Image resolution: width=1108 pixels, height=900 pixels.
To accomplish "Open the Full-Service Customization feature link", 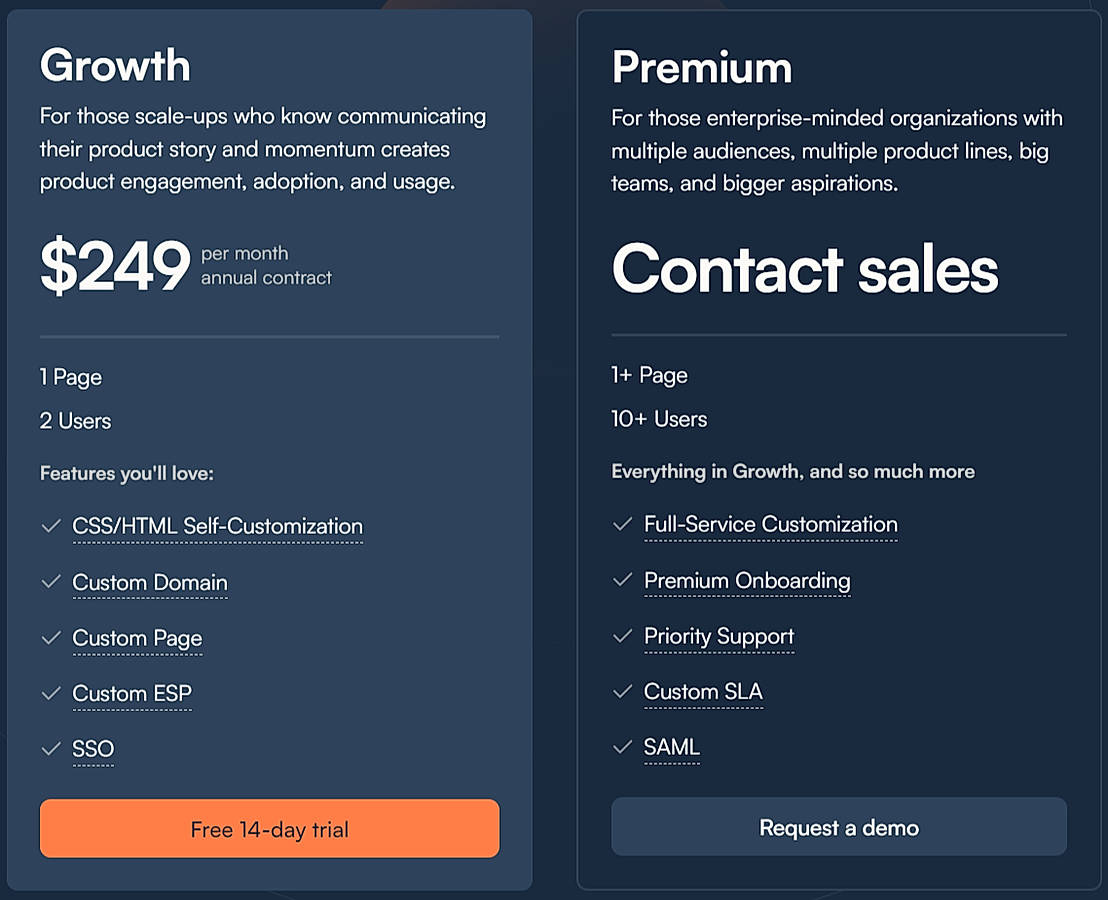I will click(x=770, y=524).
